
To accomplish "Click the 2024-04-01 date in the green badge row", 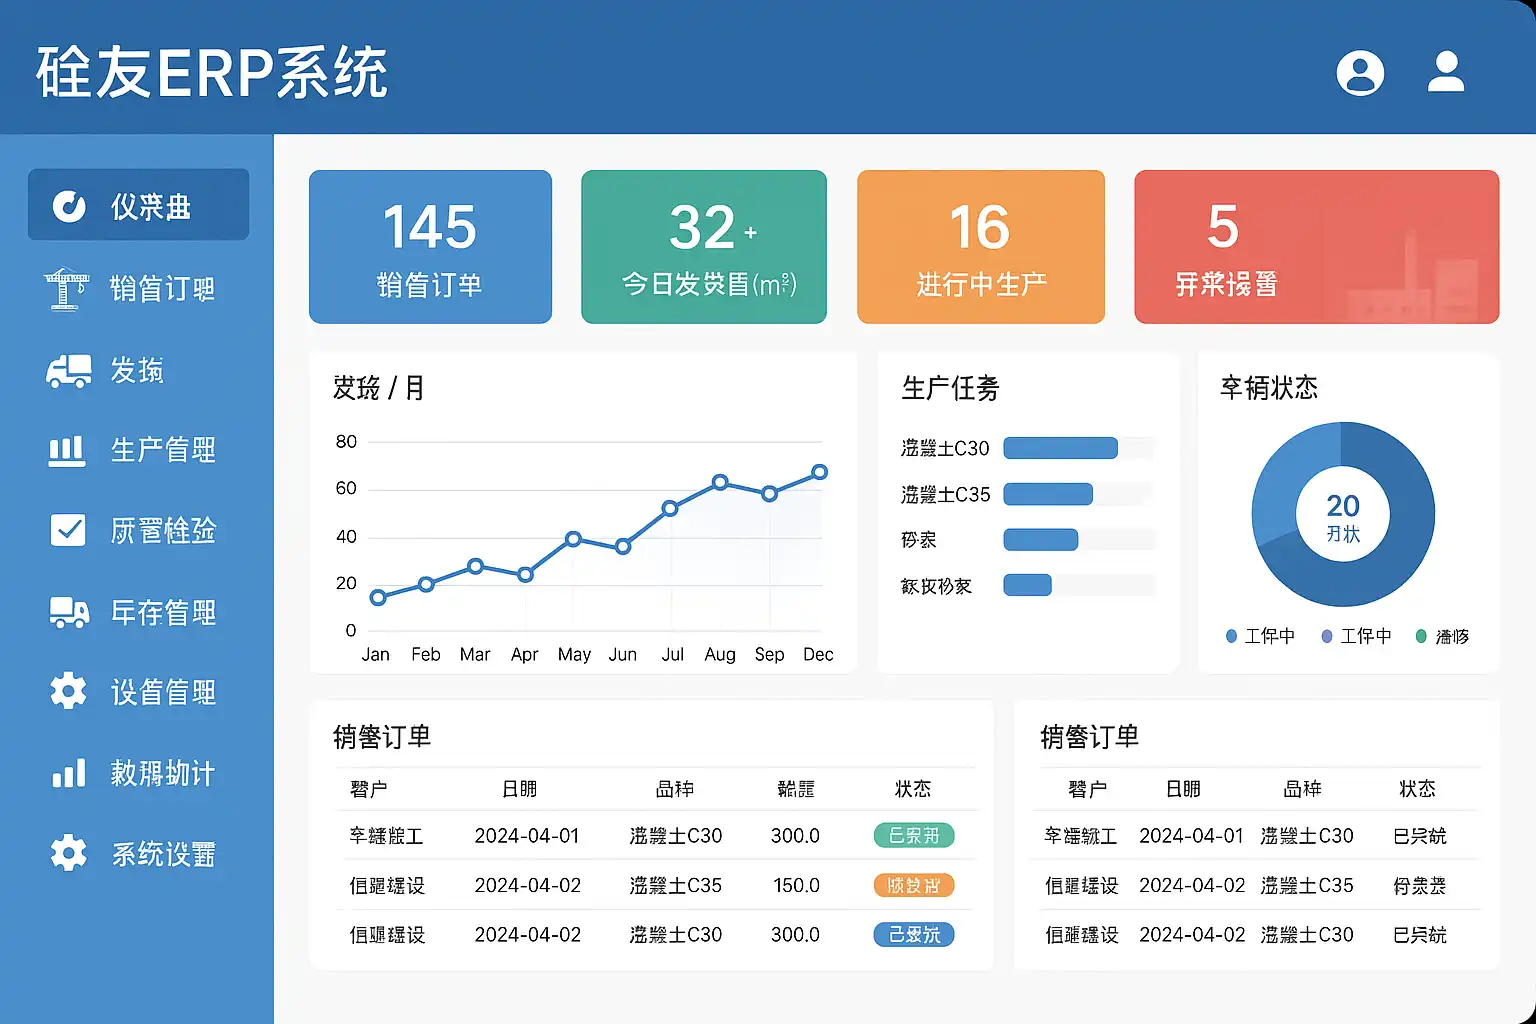I will pyautogui.click(x=527, y=835).
